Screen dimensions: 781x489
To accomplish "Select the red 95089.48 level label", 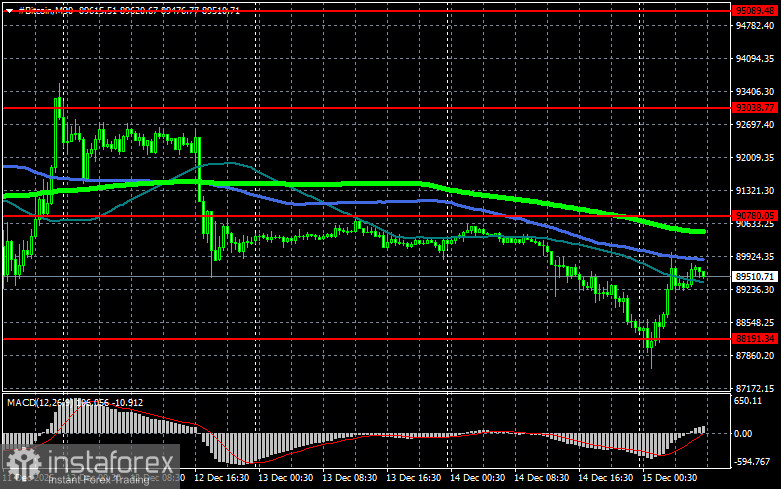I will [x=755, y=10].
